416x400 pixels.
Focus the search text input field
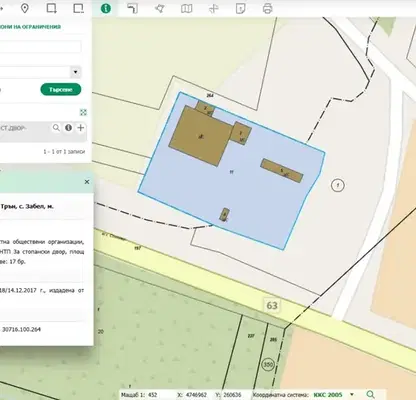pyautogui.click(x=40, y=47)
